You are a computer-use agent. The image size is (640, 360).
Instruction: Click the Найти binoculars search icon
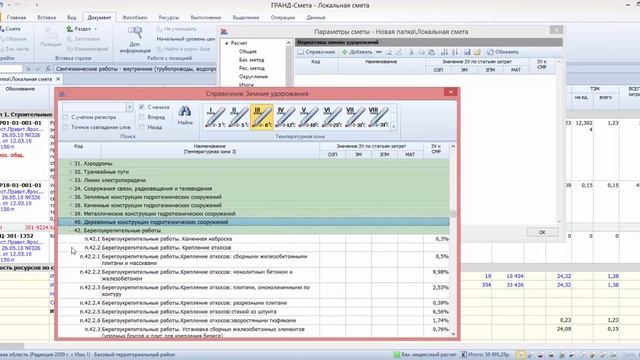coord(184,111)
